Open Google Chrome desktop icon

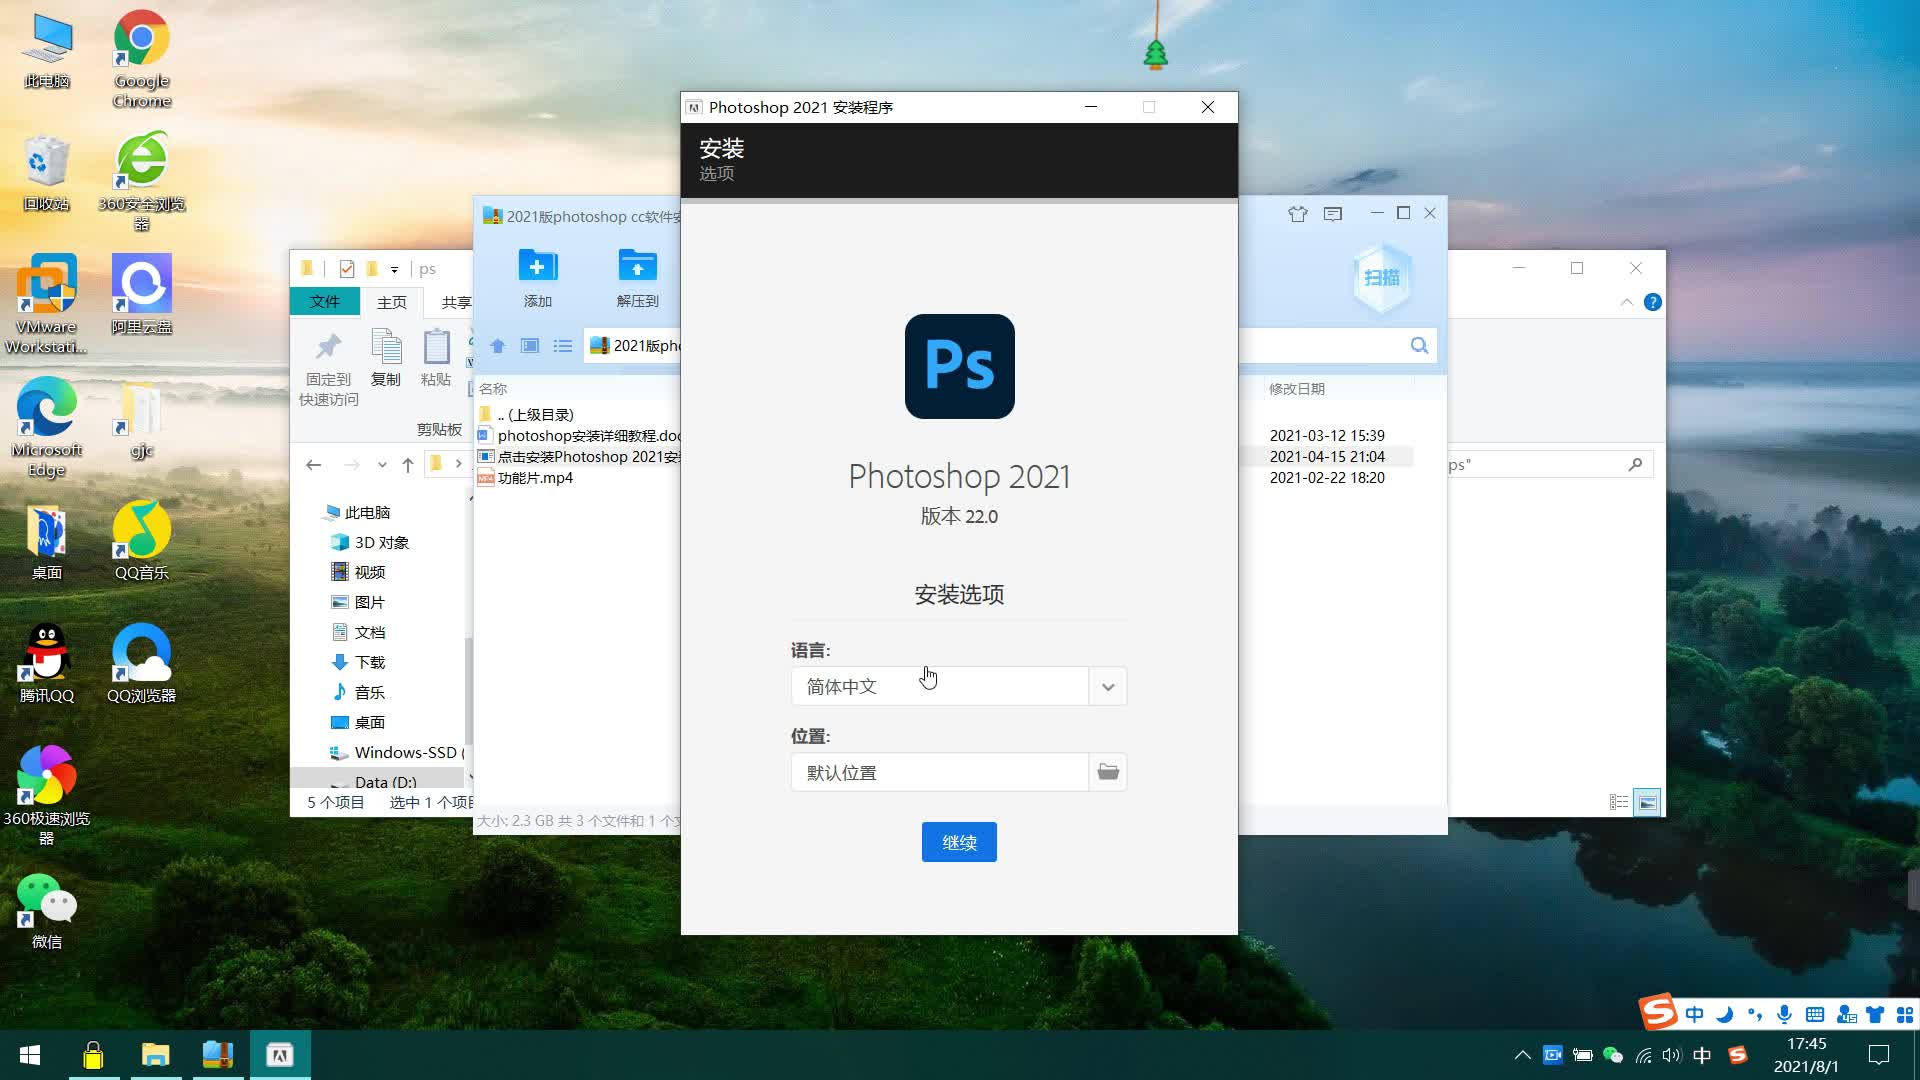click(142, 58)
